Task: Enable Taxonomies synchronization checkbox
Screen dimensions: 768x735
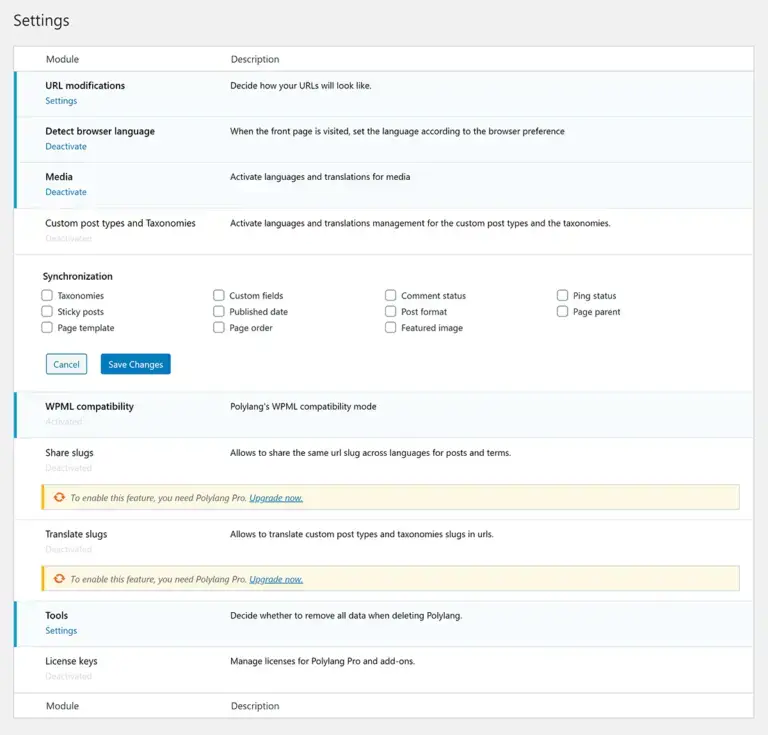Action: [x=47, y=295]
